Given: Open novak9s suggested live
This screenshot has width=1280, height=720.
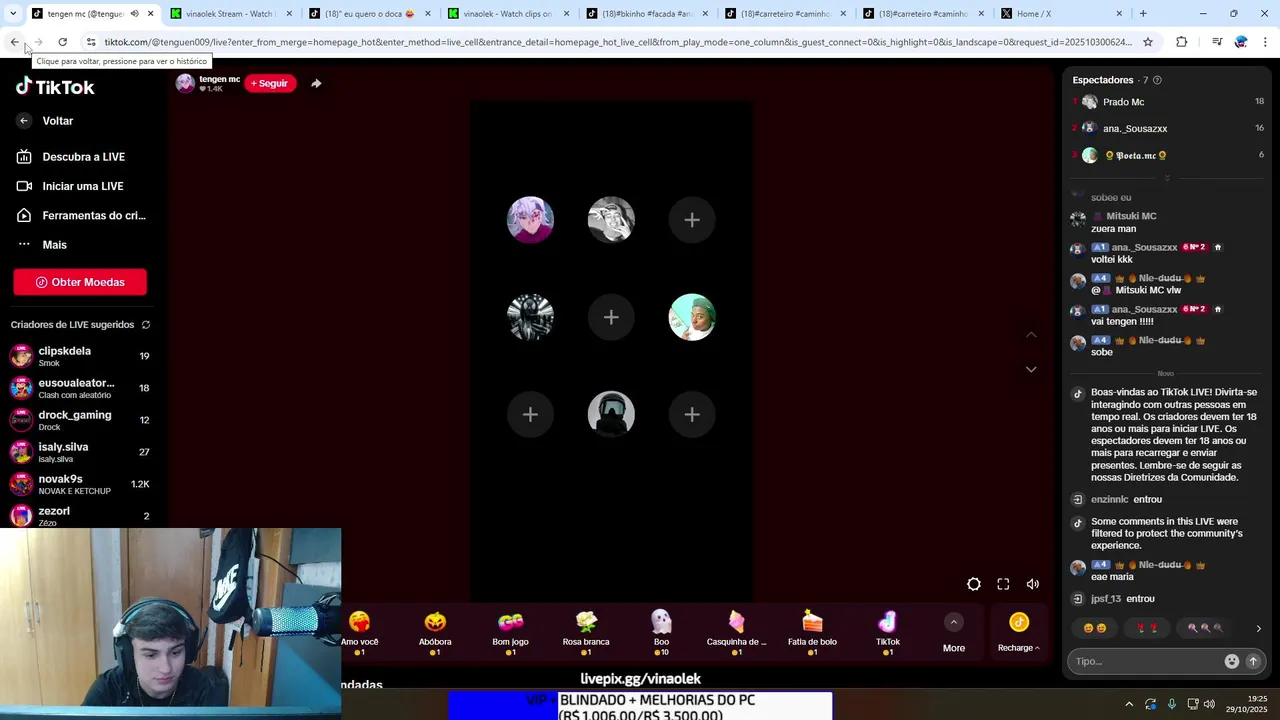Looking at the screenshot, I should (x=80, y=484).
